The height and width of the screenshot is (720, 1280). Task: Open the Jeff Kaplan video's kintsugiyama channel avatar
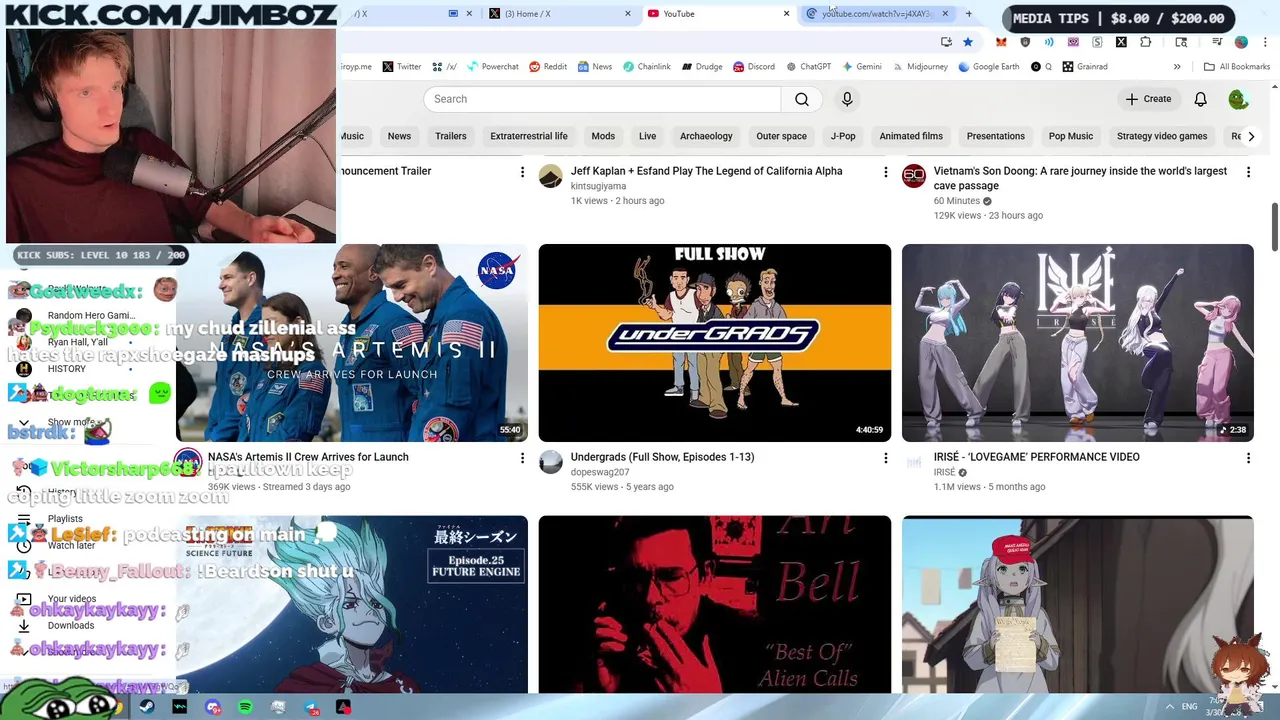click(551, 177)
